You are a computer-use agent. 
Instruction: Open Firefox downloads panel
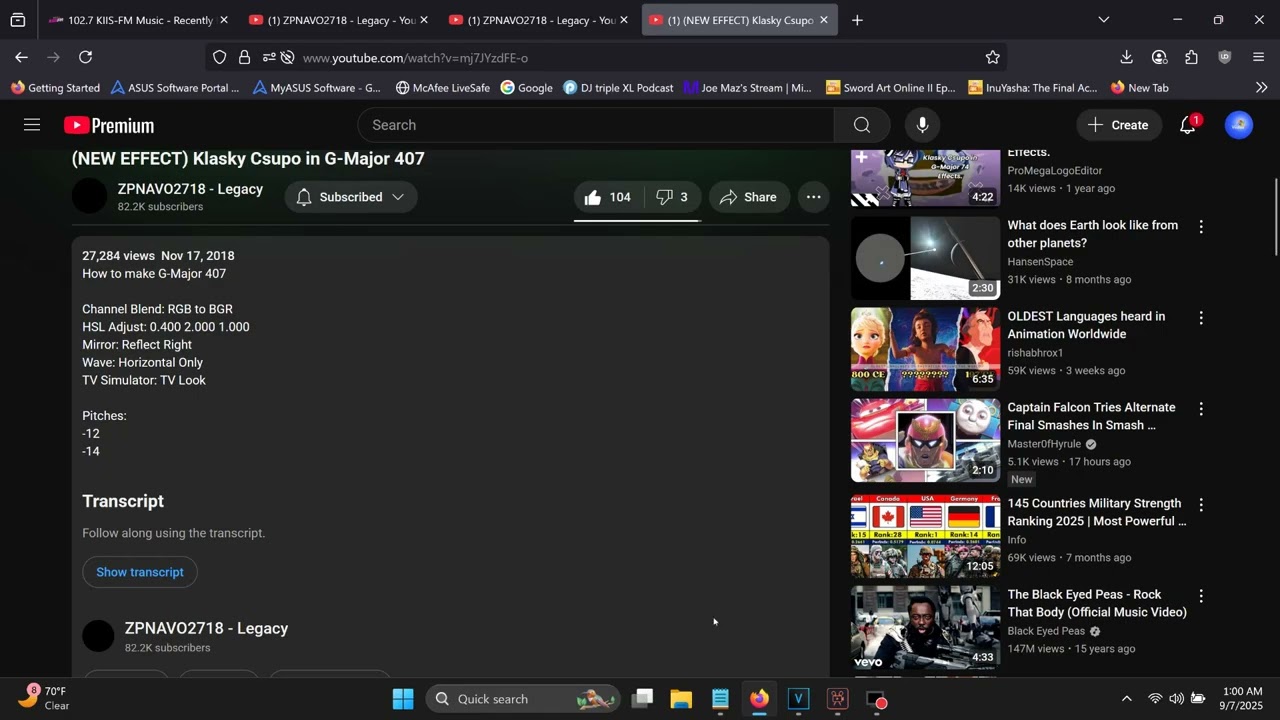tap(1126, 58)
